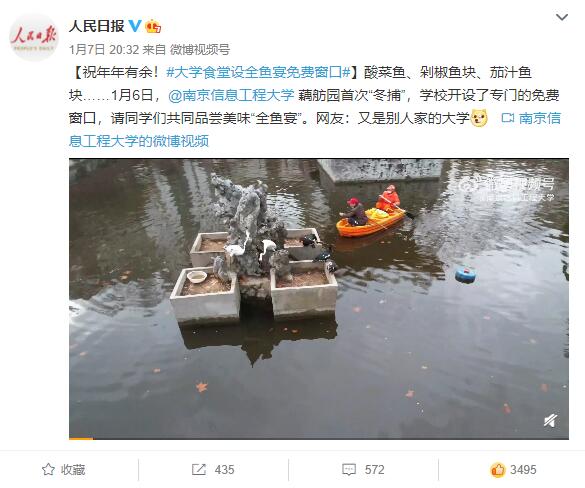Open 南京信息工程大学的微博视频 link
This screenshot has width=585, height=488.
coord(315,129)
